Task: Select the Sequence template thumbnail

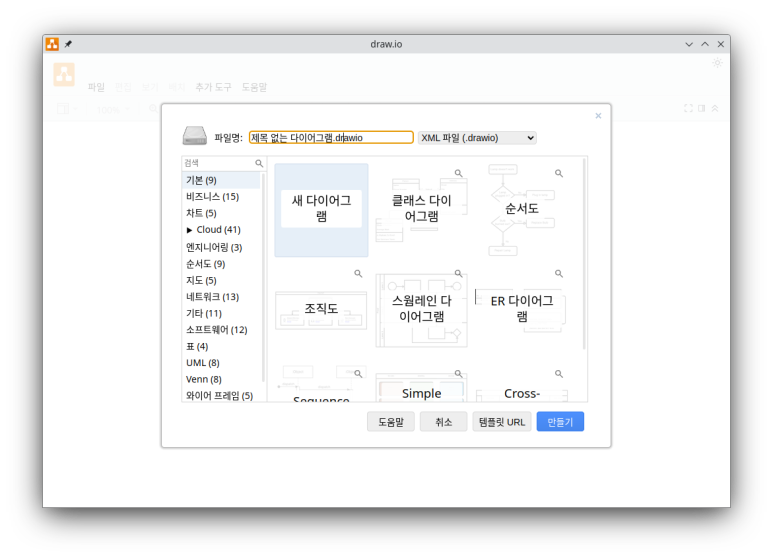Action: coord(321,384)
